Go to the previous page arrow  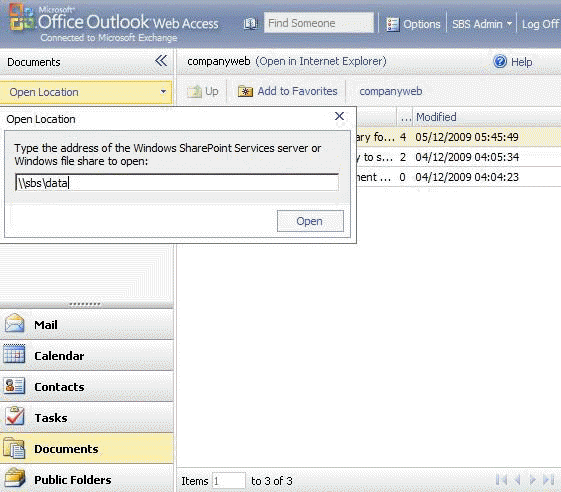[517, 479]
